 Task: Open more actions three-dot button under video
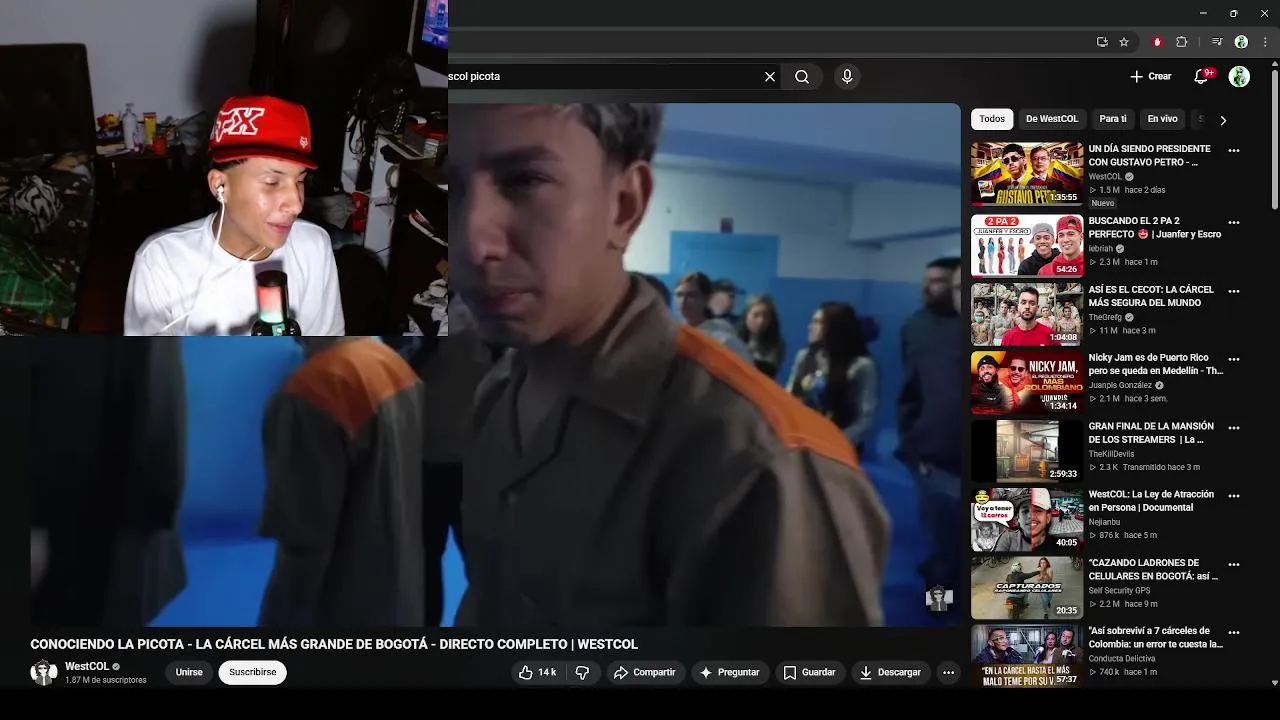tap(949, 673)
